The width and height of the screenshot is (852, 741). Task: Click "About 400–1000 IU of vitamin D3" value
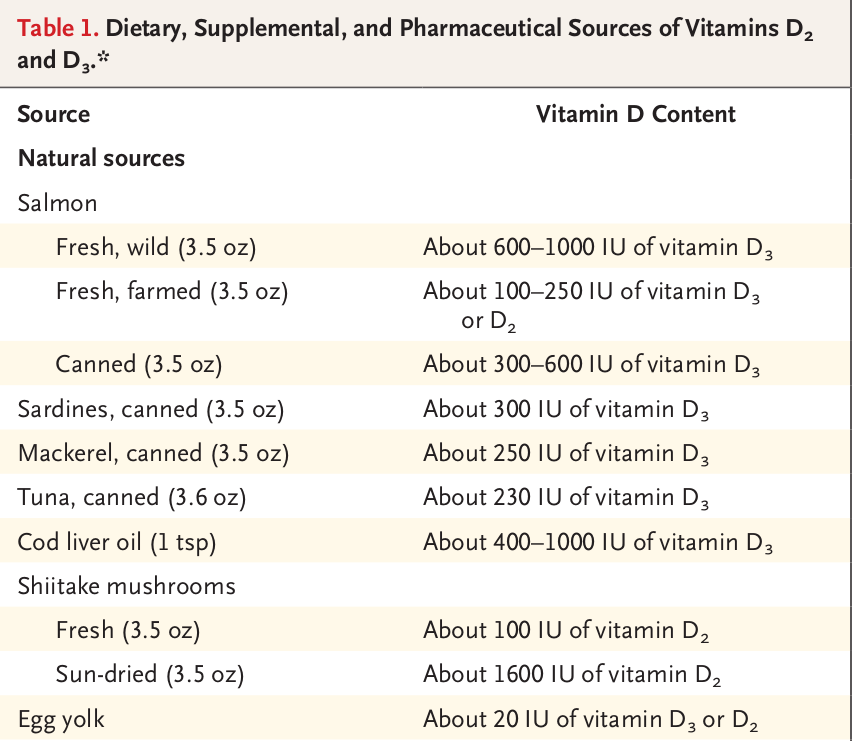598,542
